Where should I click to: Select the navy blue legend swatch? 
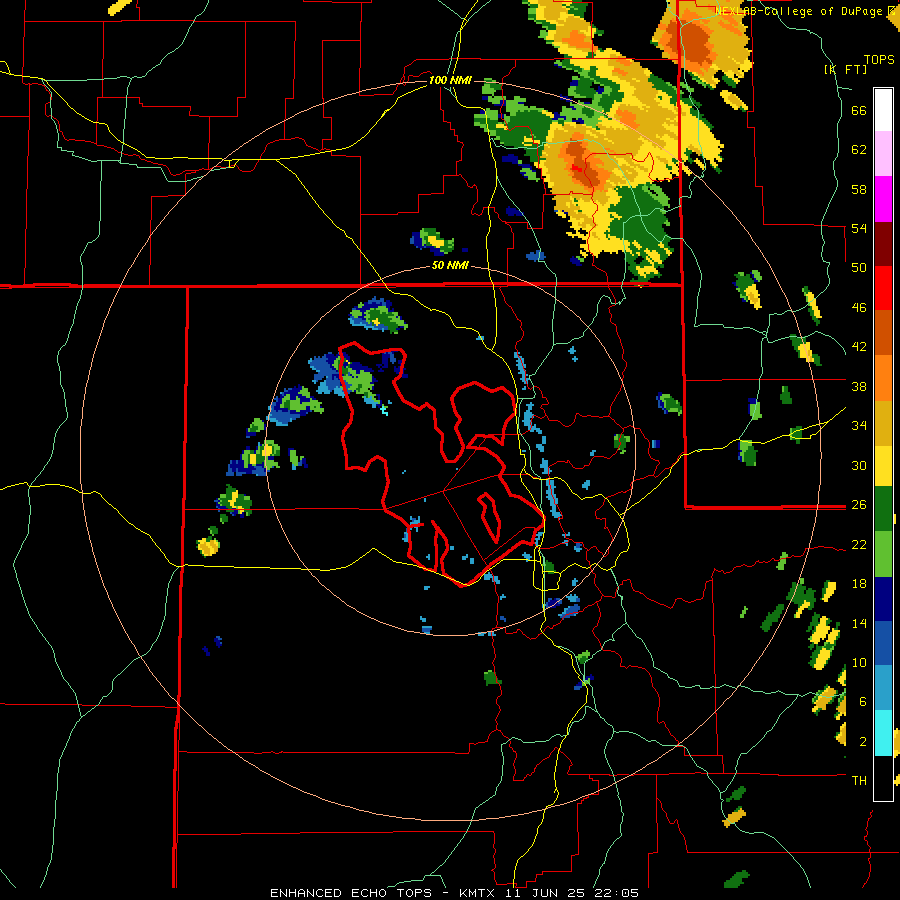coord(883,599)
